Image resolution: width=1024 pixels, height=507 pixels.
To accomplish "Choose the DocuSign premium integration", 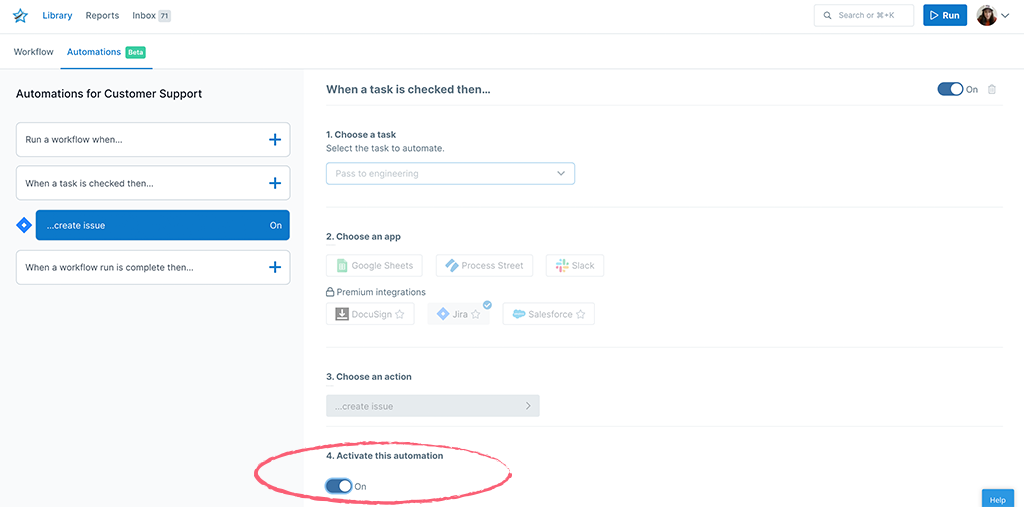I will tap(370, 314).
